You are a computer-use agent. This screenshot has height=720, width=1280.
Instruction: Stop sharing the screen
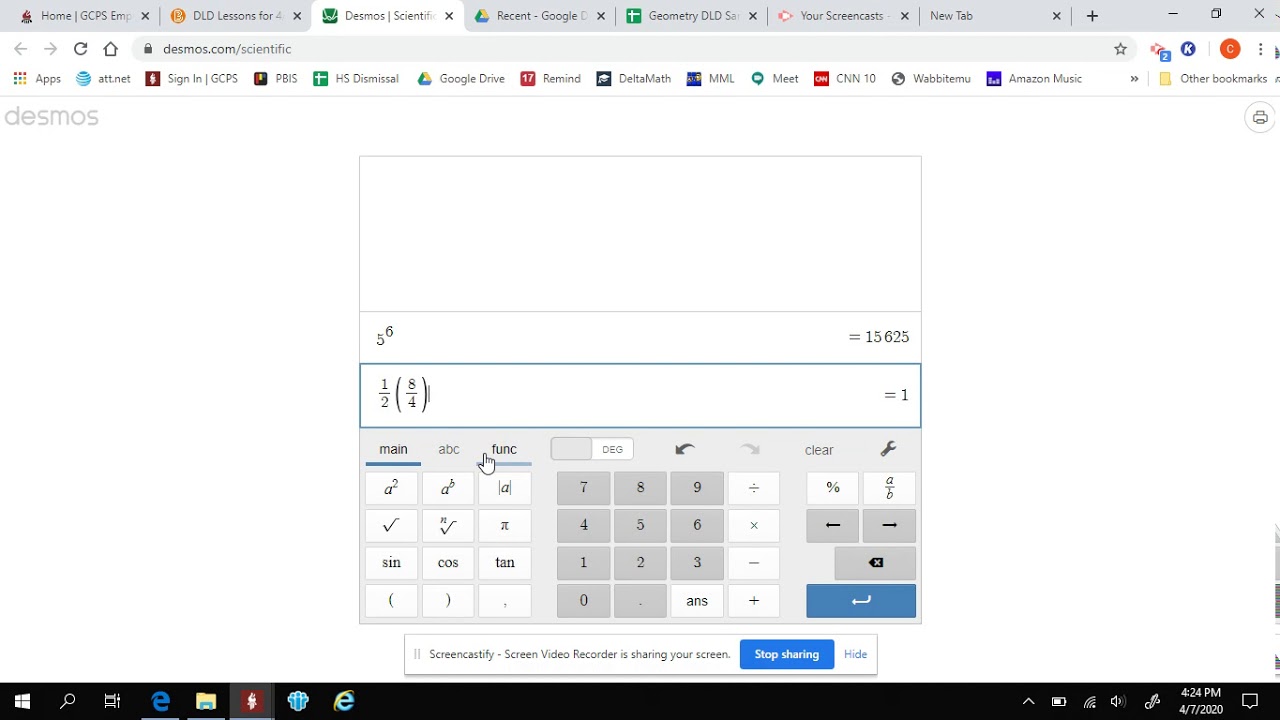(x=786, y=654)
